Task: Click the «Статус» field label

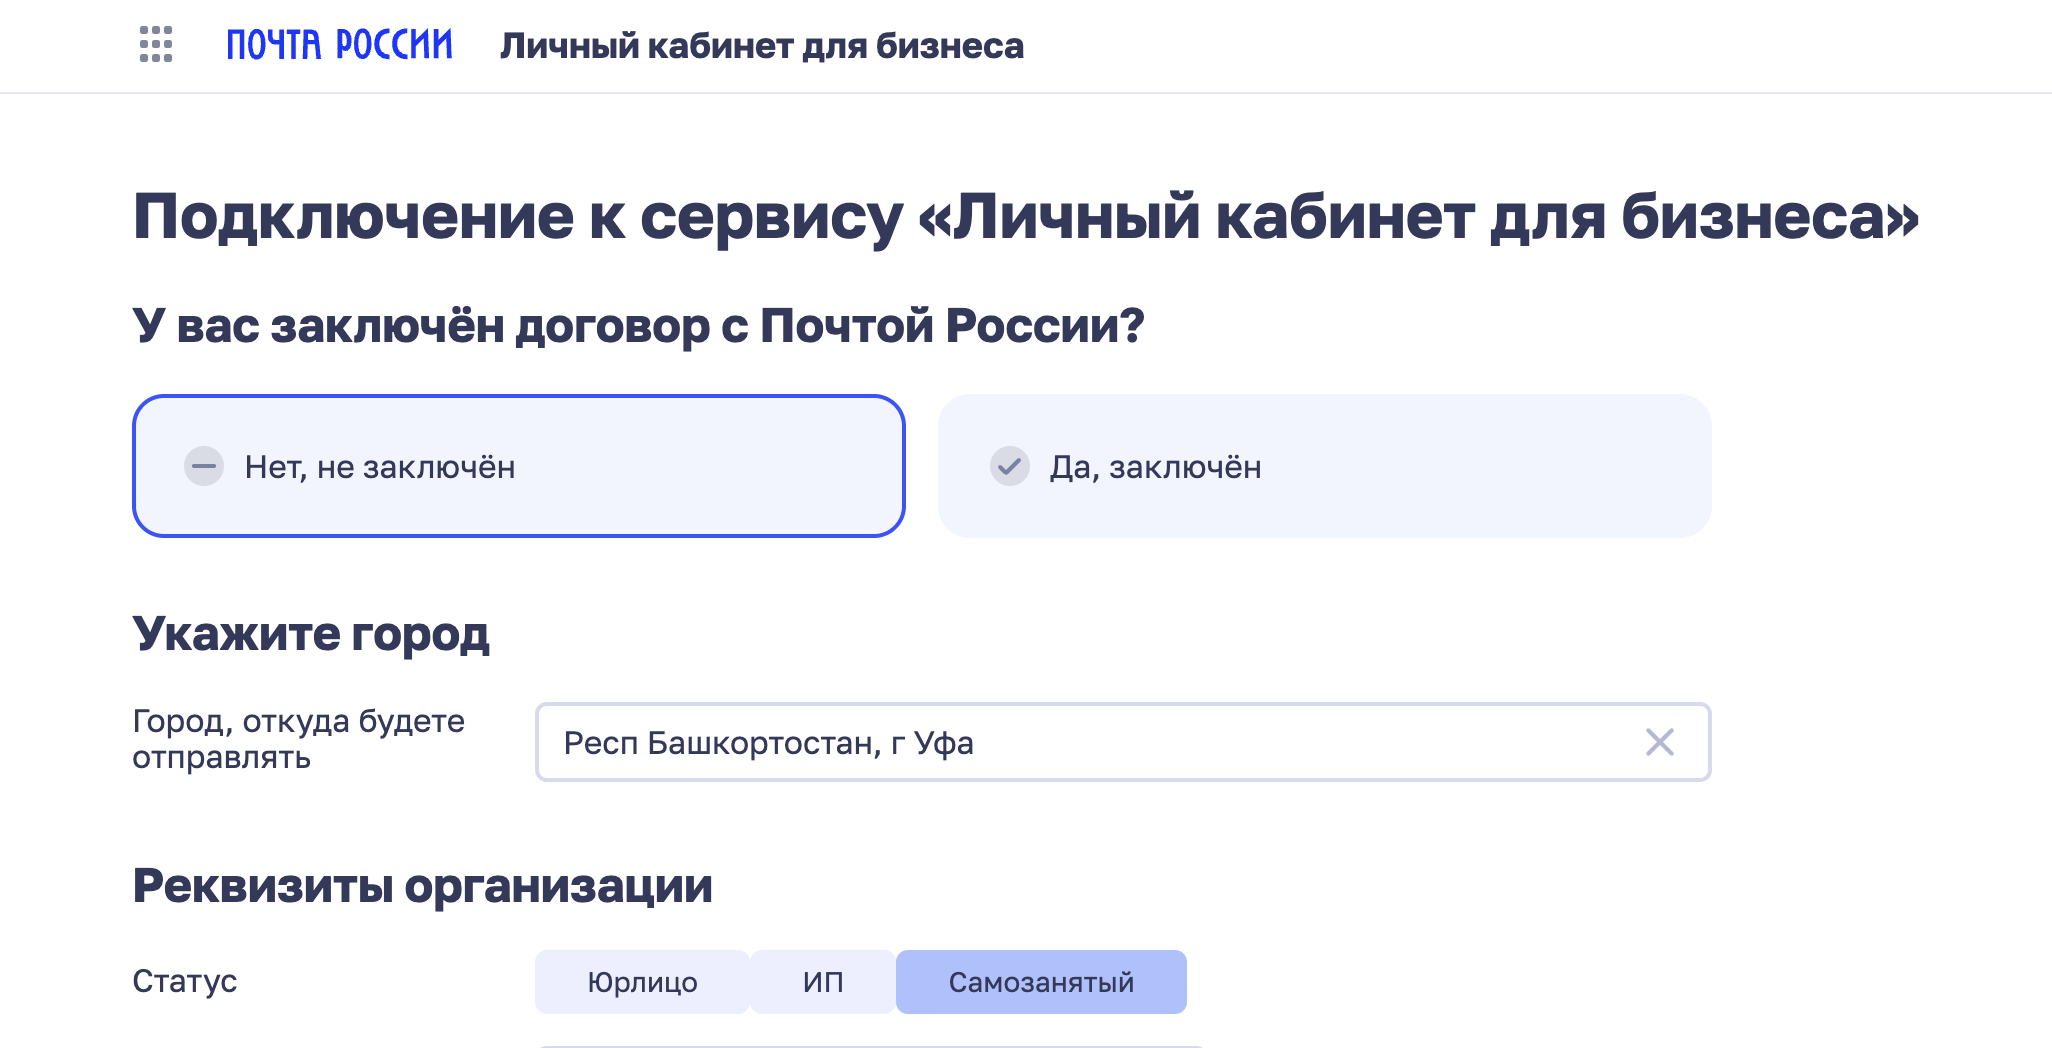Action: click(x=185, y=981)
